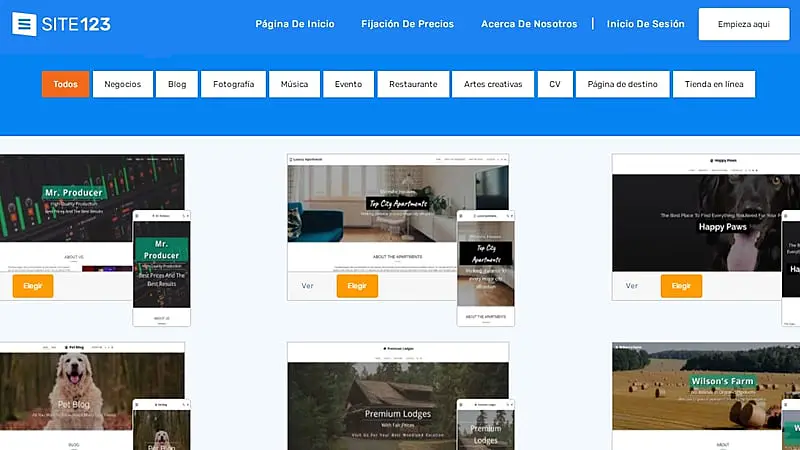Switch to the Negocios category tab
The height and width of the screenshot is (450, 800).
[x=123, y=84]
